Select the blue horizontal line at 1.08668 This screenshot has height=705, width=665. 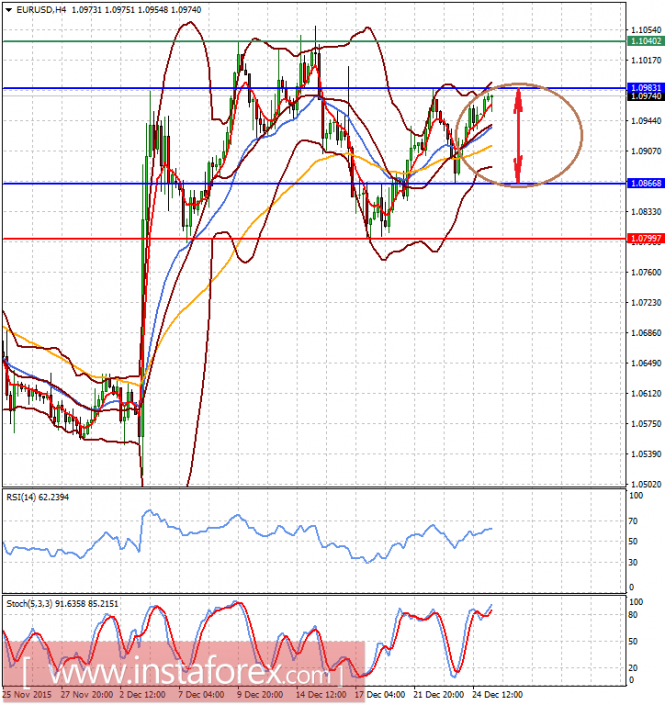point(314,183)
